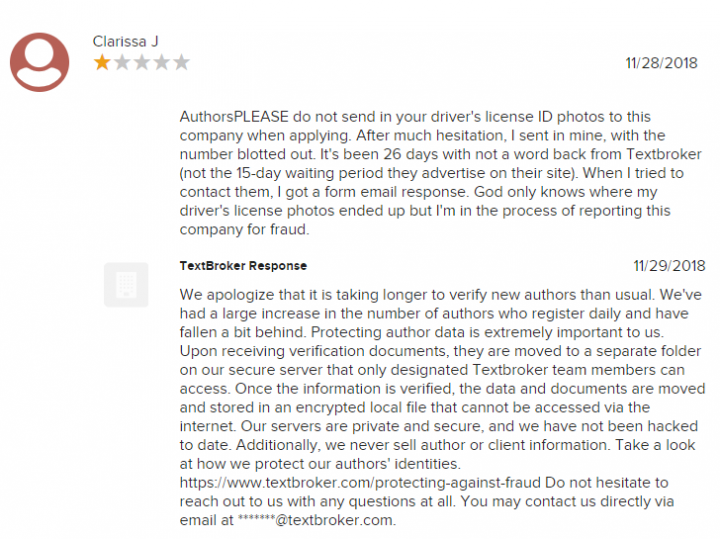Image resolution: width=720 pixels, height=539 pixels.
Task: Select the second star in rating
Action: [121, 63]
